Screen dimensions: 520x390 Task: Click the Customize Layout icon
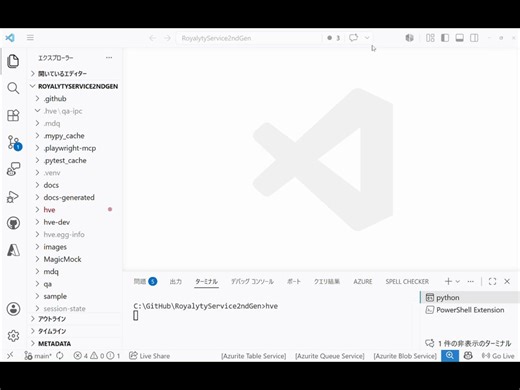(430, 38)
